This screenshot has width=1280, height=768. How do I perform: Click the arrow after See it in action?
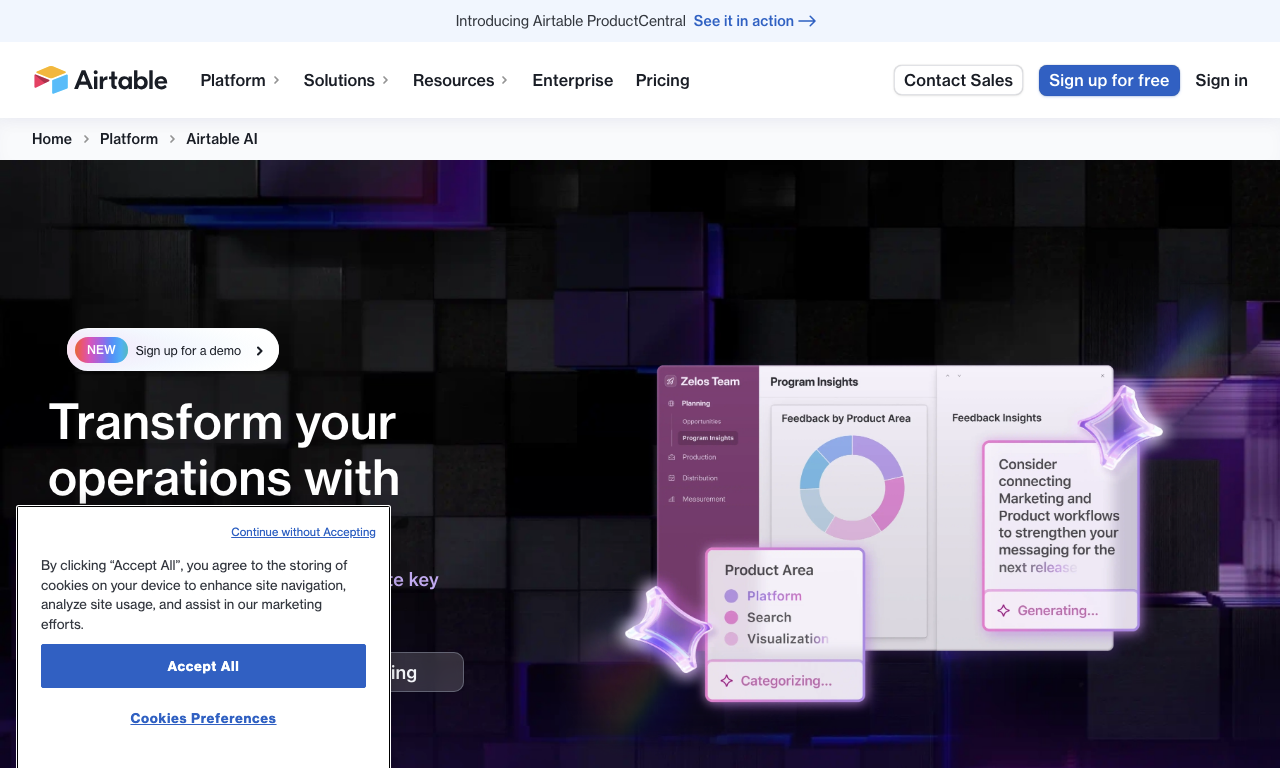pos(807,21)
